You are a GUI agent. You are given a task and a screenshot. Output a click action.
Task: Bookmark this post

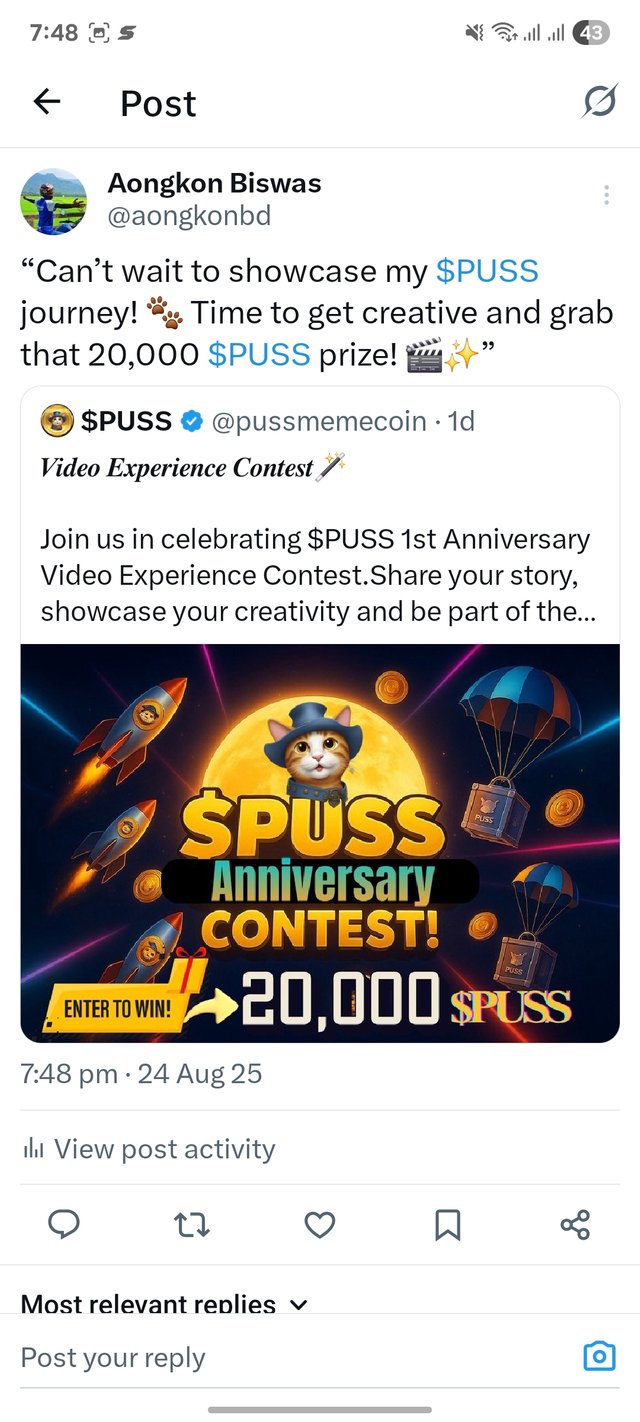pyautogui.click(x=447, y=1224)
